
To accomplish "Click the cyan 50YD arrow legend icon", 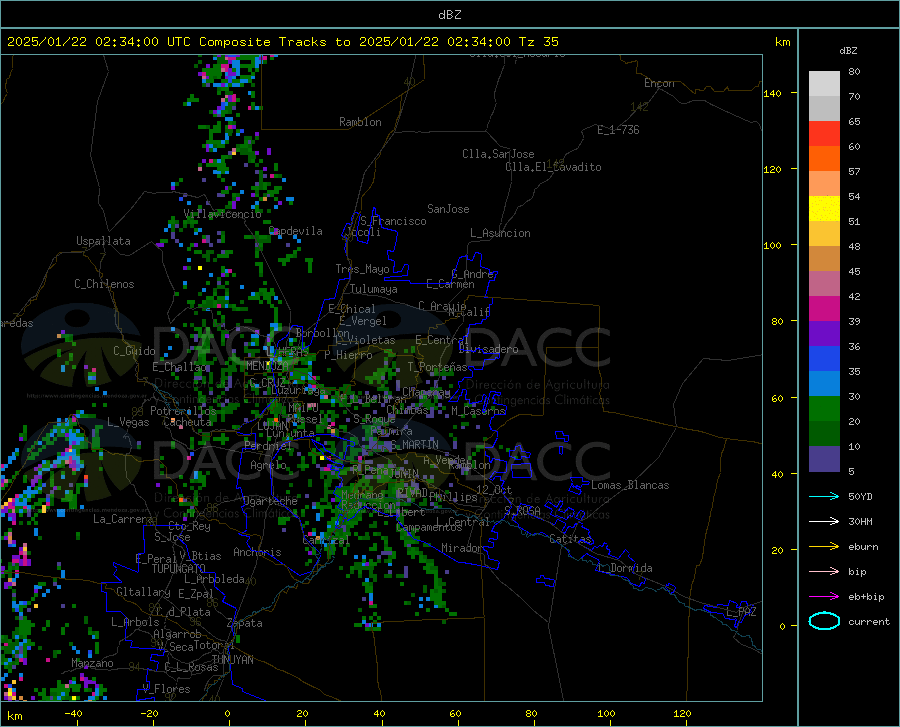I will [x=824, y=496].
